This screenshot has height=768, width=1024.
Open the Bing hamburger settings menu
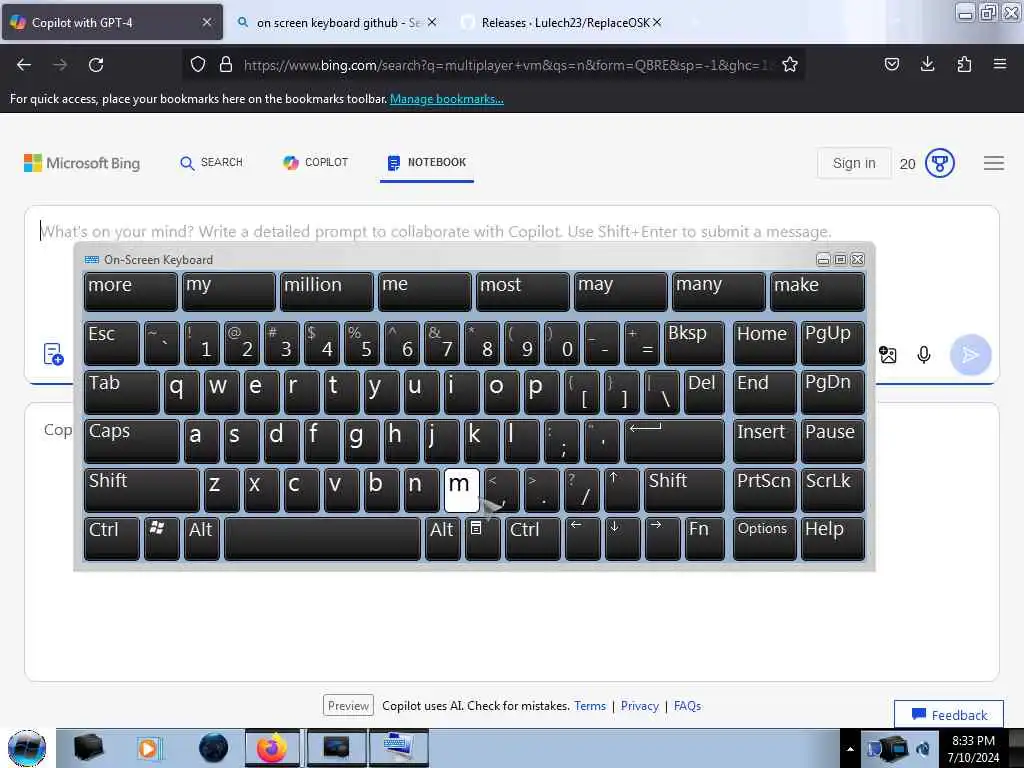click(994, 163)
